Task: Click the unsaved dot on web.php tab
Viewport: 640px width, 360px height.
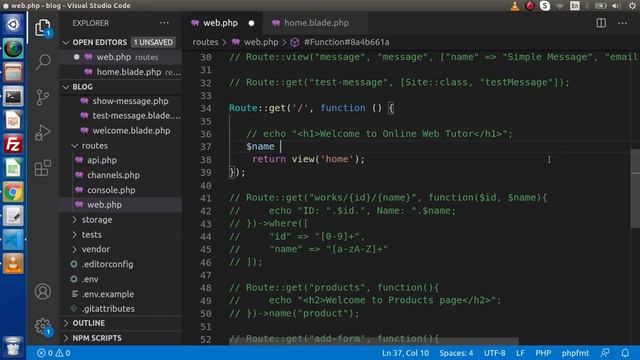Action: 251,23
